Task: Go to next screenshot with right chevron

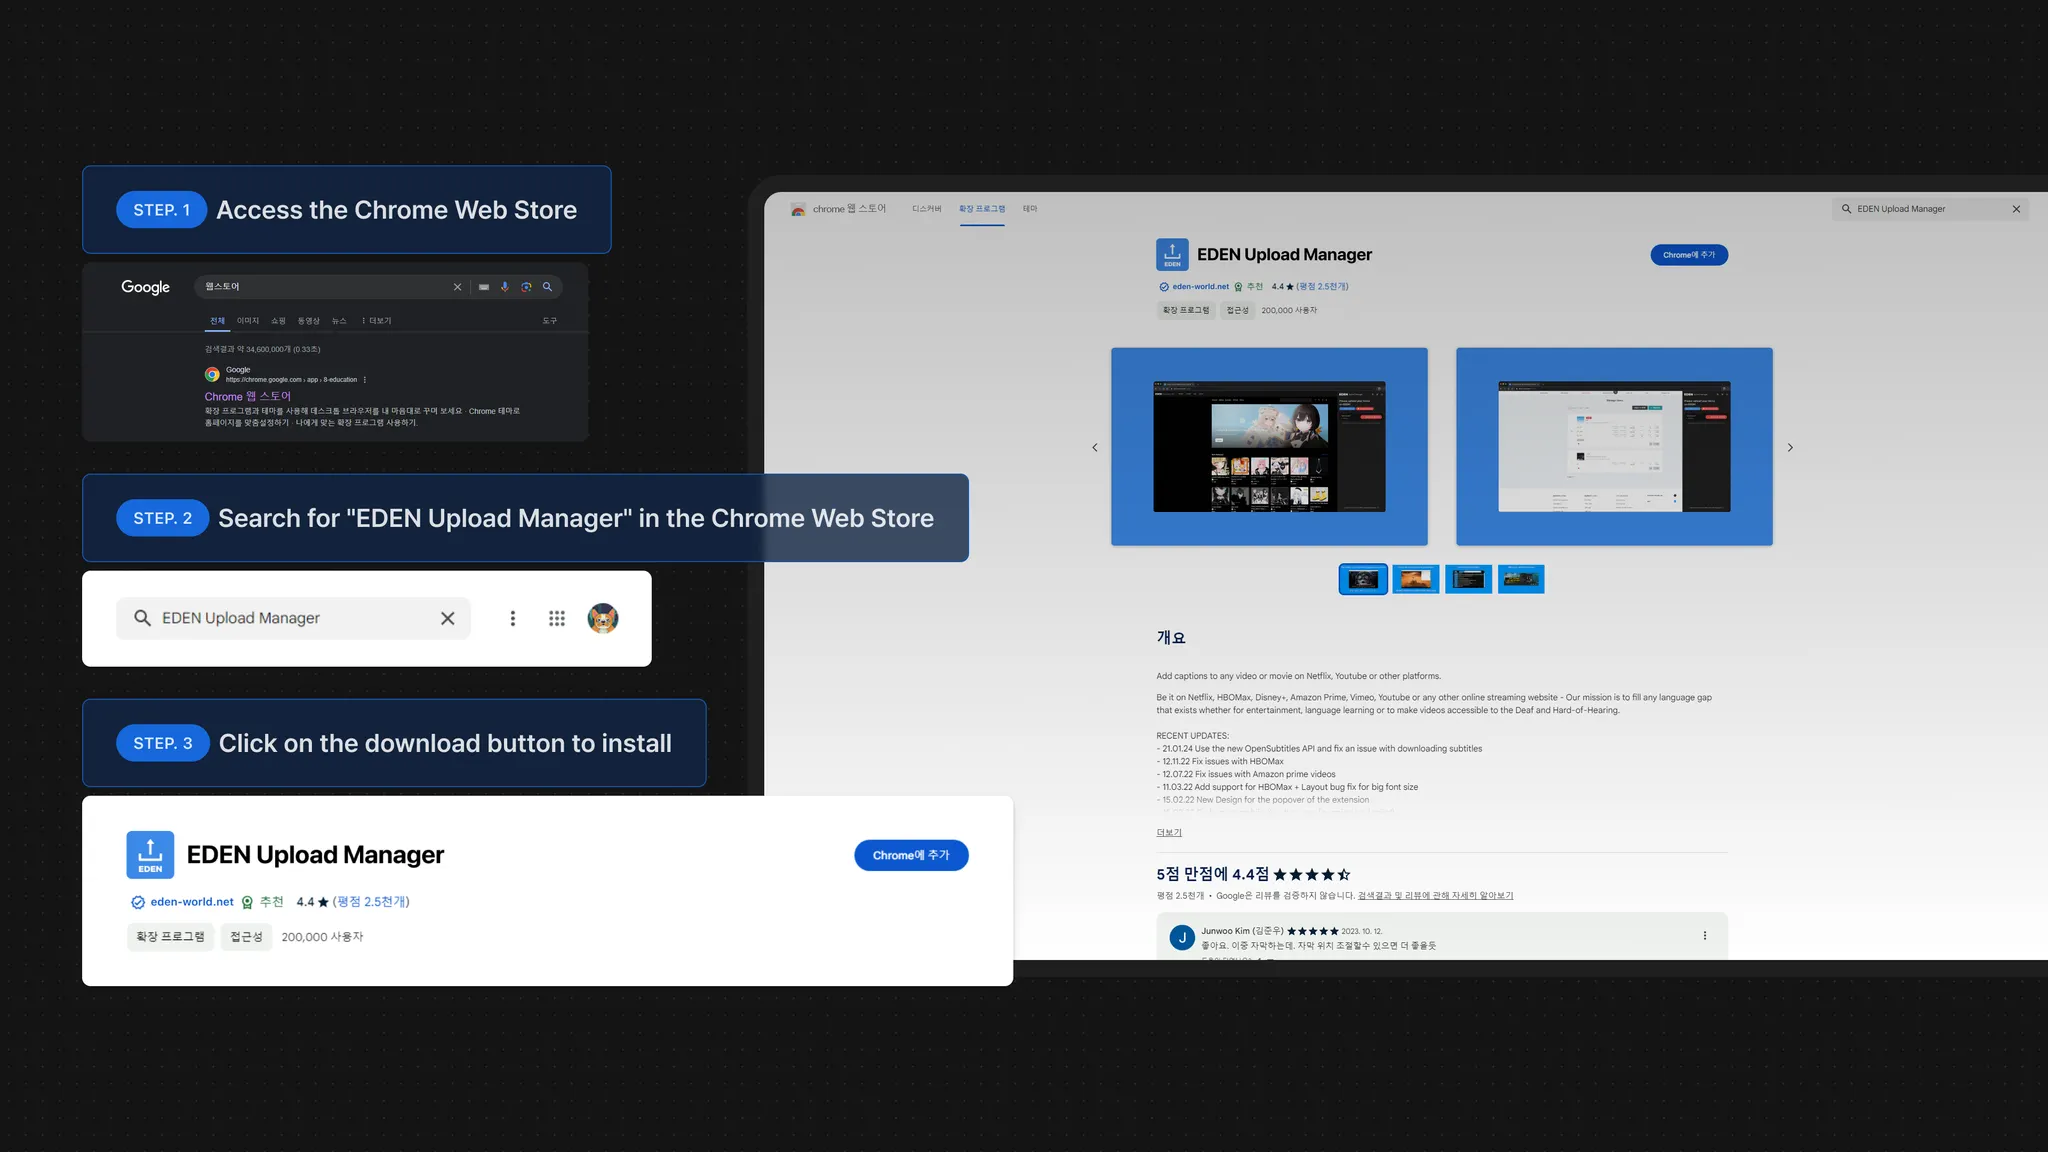Action: 1790,447
